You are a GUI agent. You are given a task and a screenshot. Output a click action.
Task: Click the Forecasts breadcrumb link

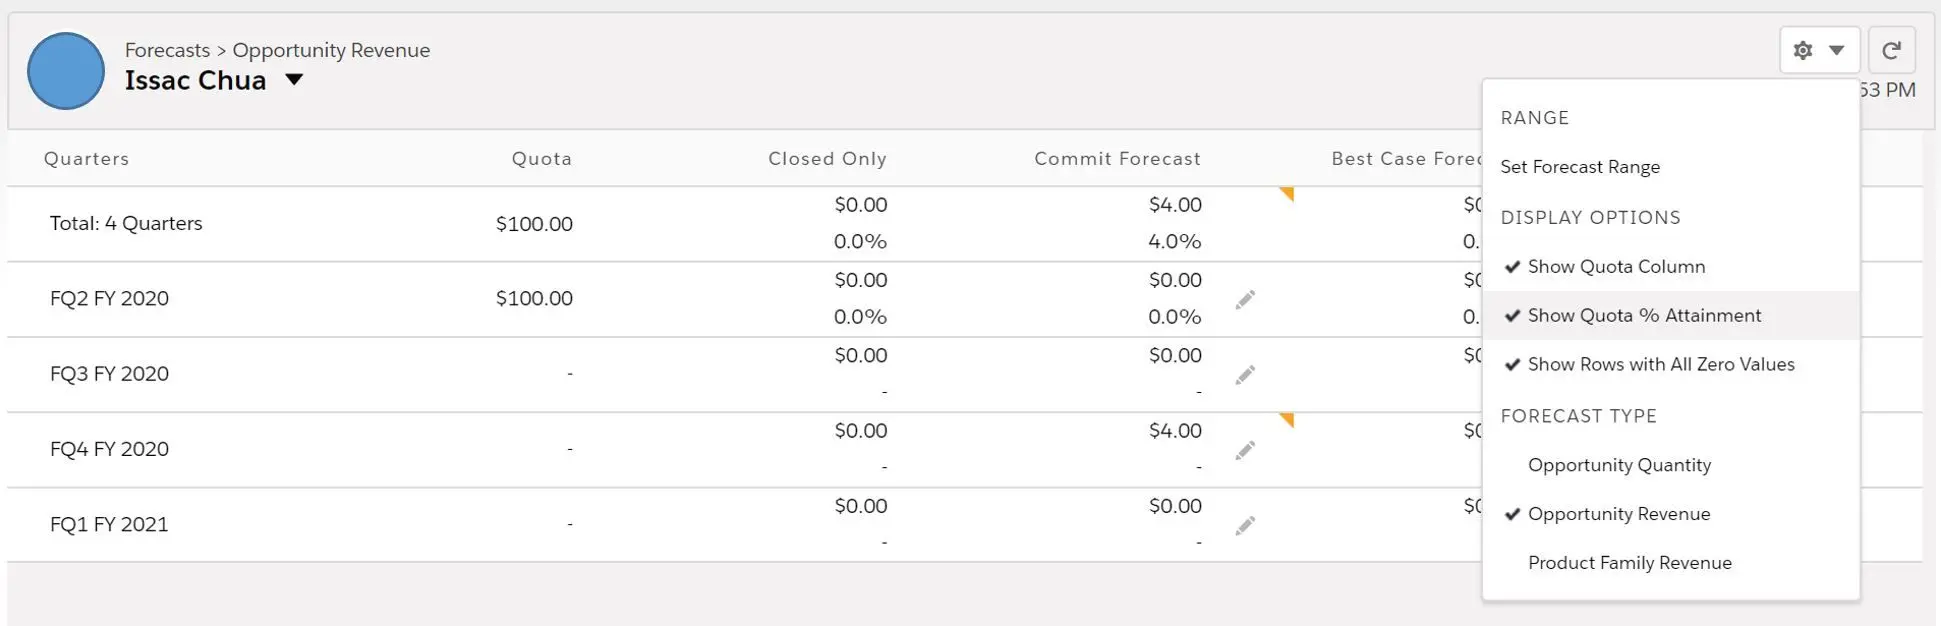(x=167, y=50)
